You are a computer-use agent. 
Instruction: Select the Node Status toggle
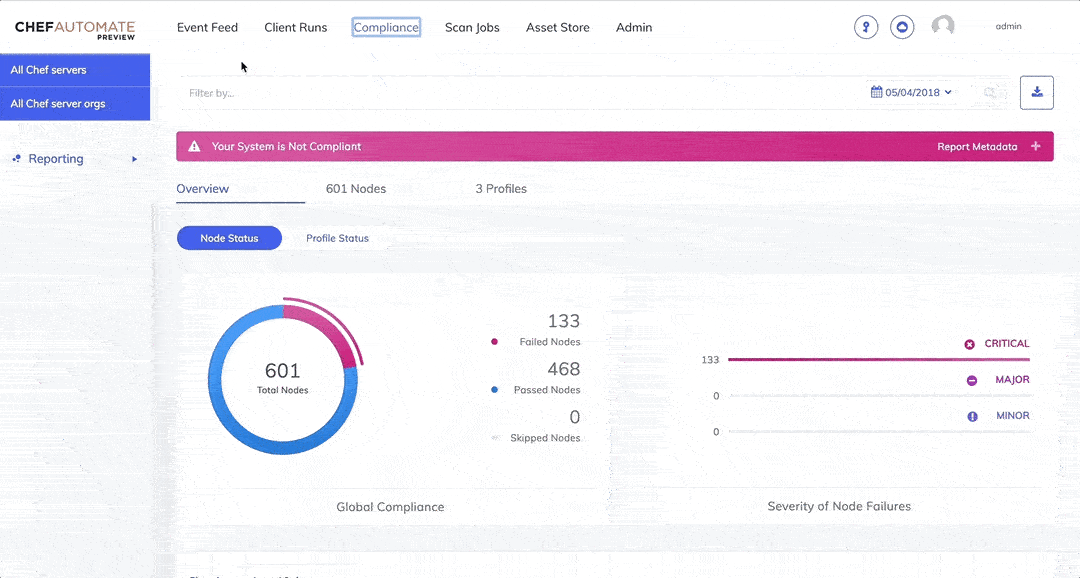tap(229, 238)
